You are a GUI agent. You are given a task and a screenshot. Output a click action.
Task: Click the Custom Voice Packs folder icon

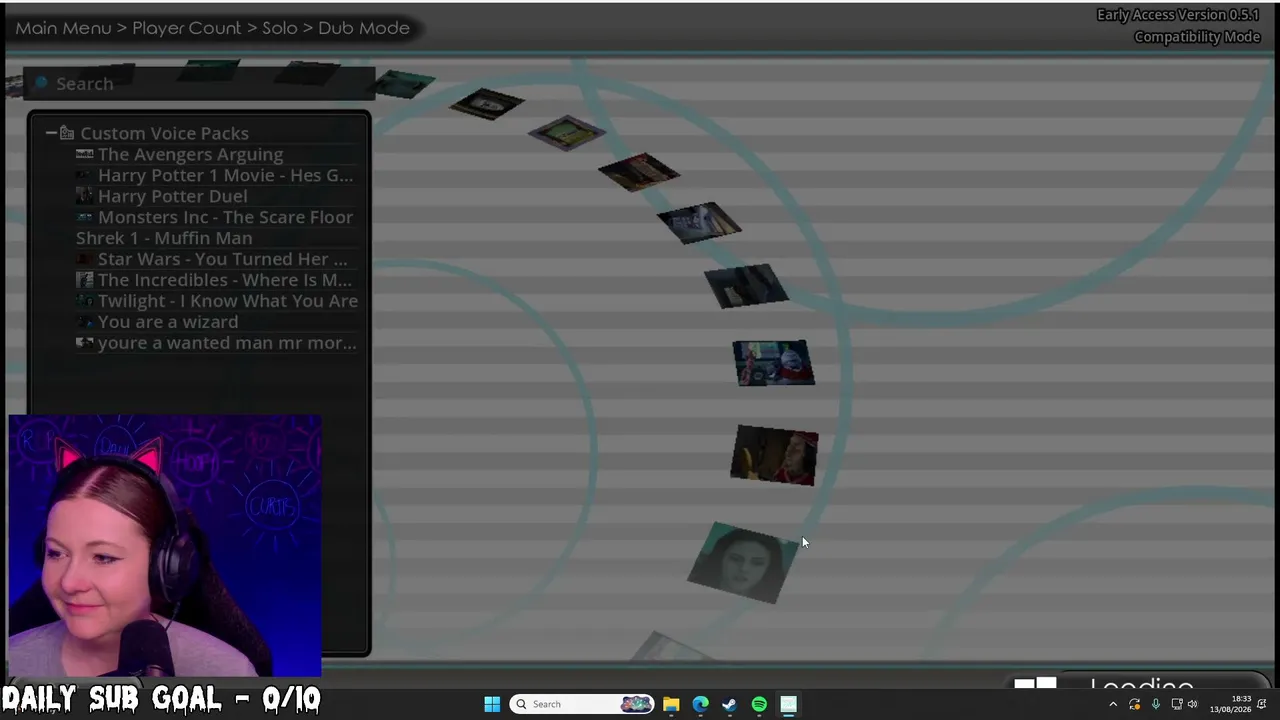(x=67, y=133)
